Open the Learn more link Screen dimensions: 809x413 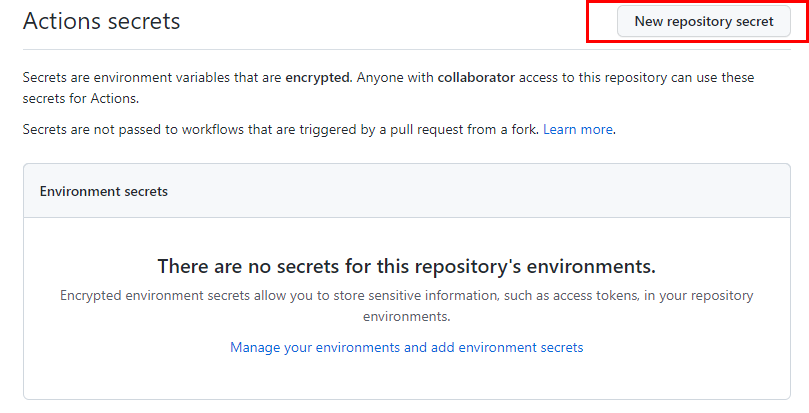(x=578, y=129)
